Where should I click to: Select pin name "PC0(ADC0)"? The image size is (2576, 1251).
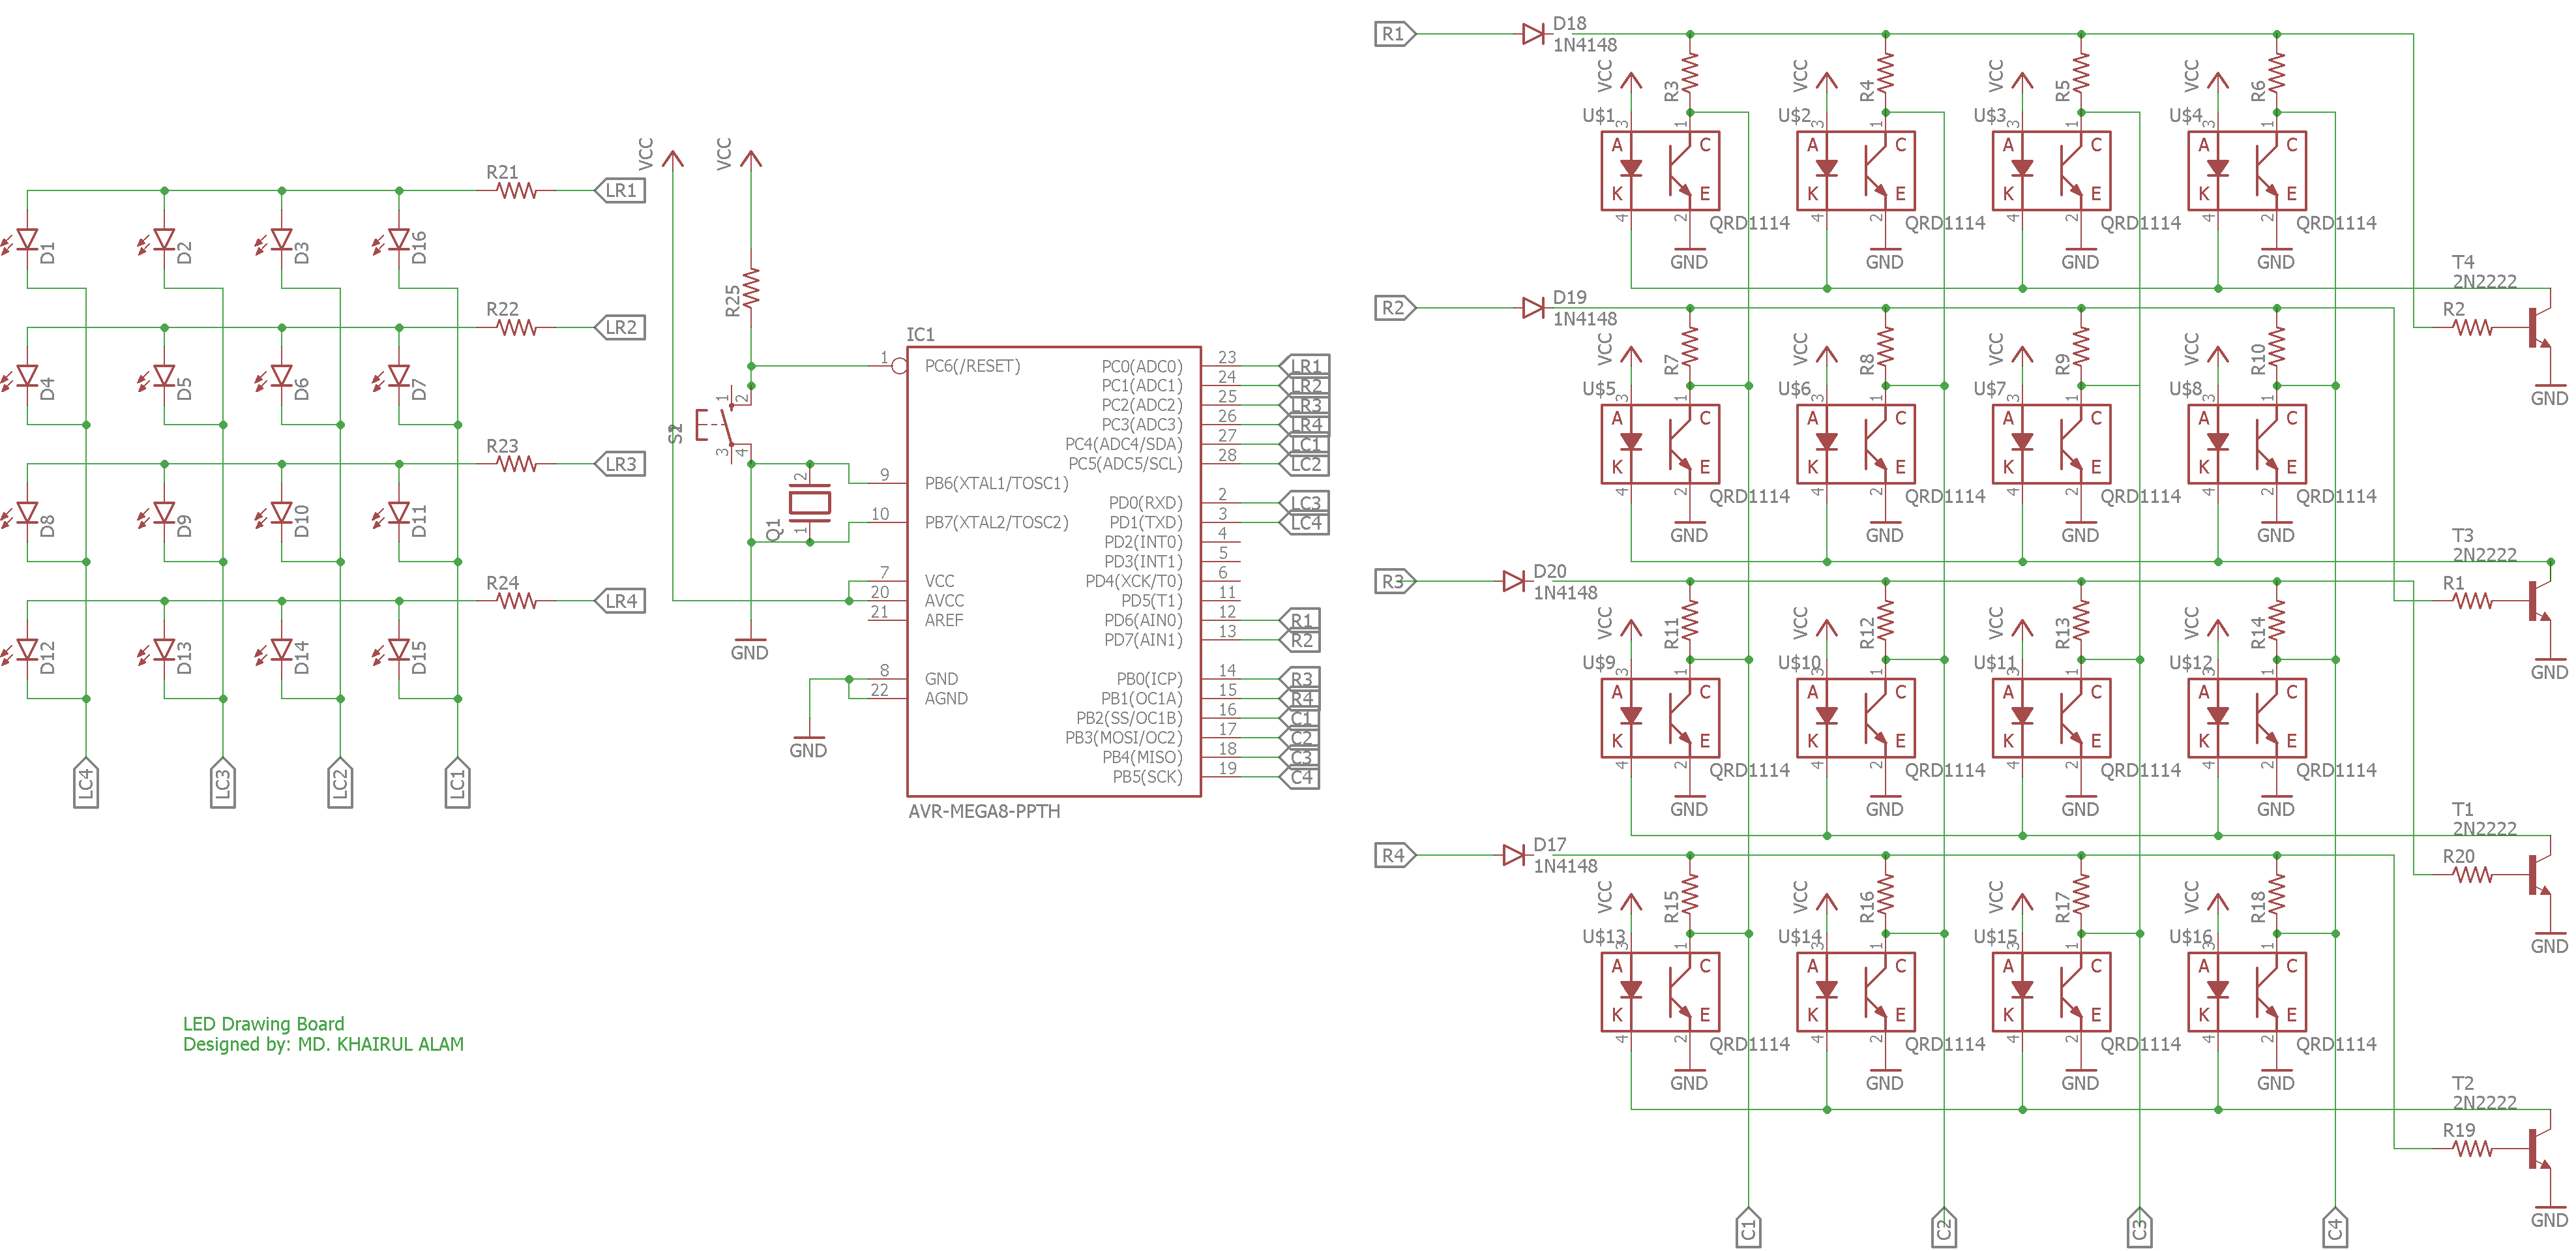coord(1142,366)
